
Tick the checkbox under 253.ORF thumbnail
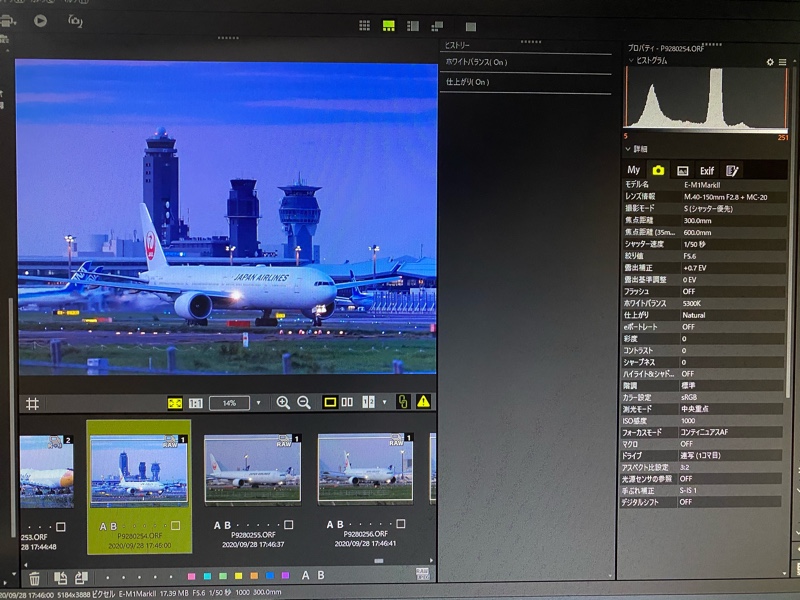tap(61, 527)
